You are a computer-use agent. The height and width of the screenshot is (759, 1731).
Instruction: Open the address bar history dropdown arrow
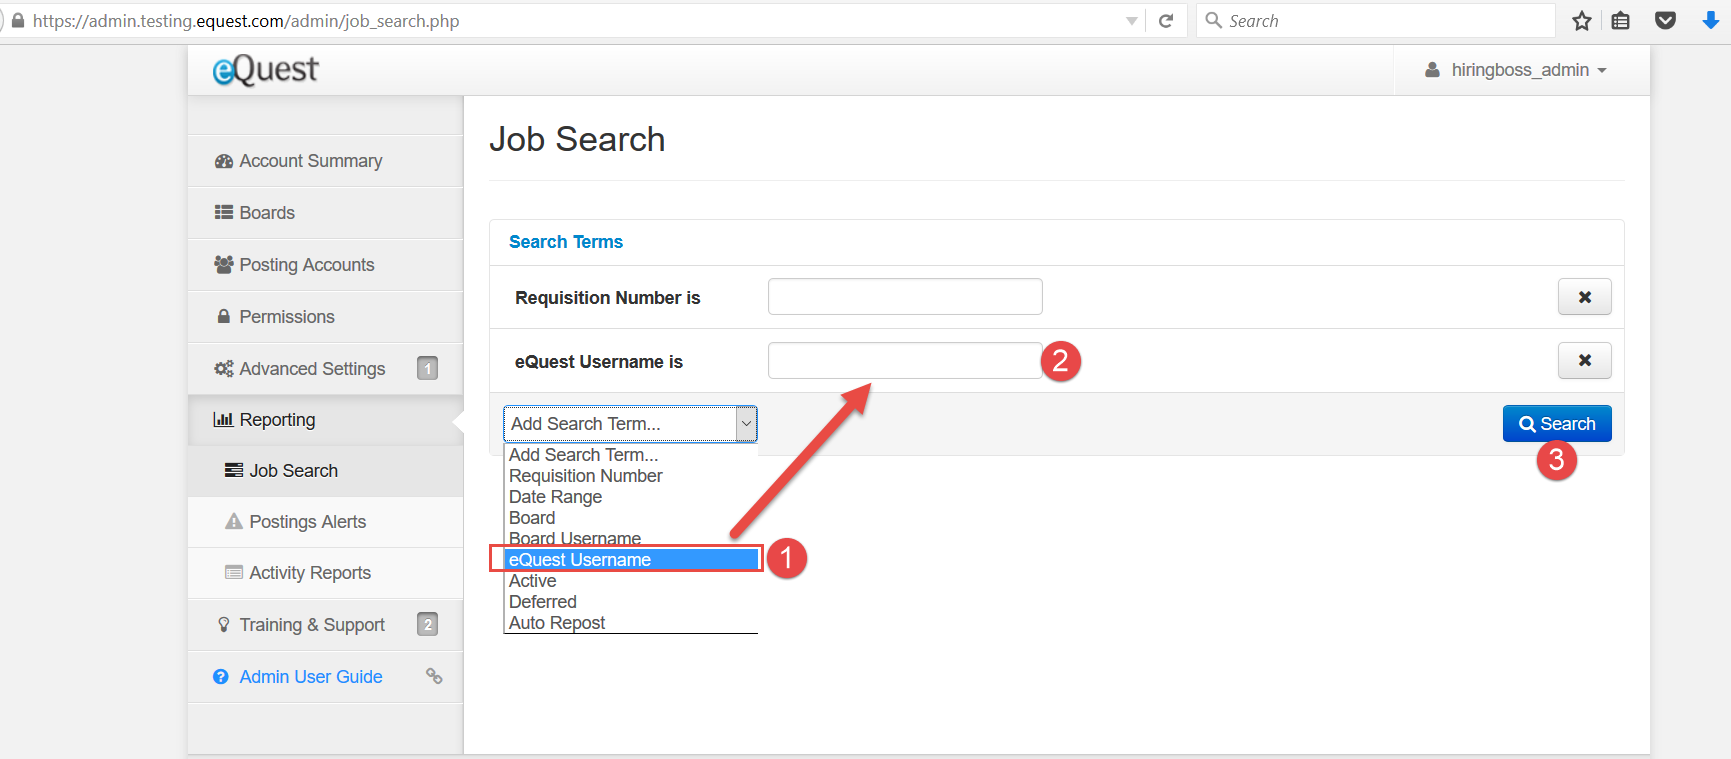click(1132, 21)
